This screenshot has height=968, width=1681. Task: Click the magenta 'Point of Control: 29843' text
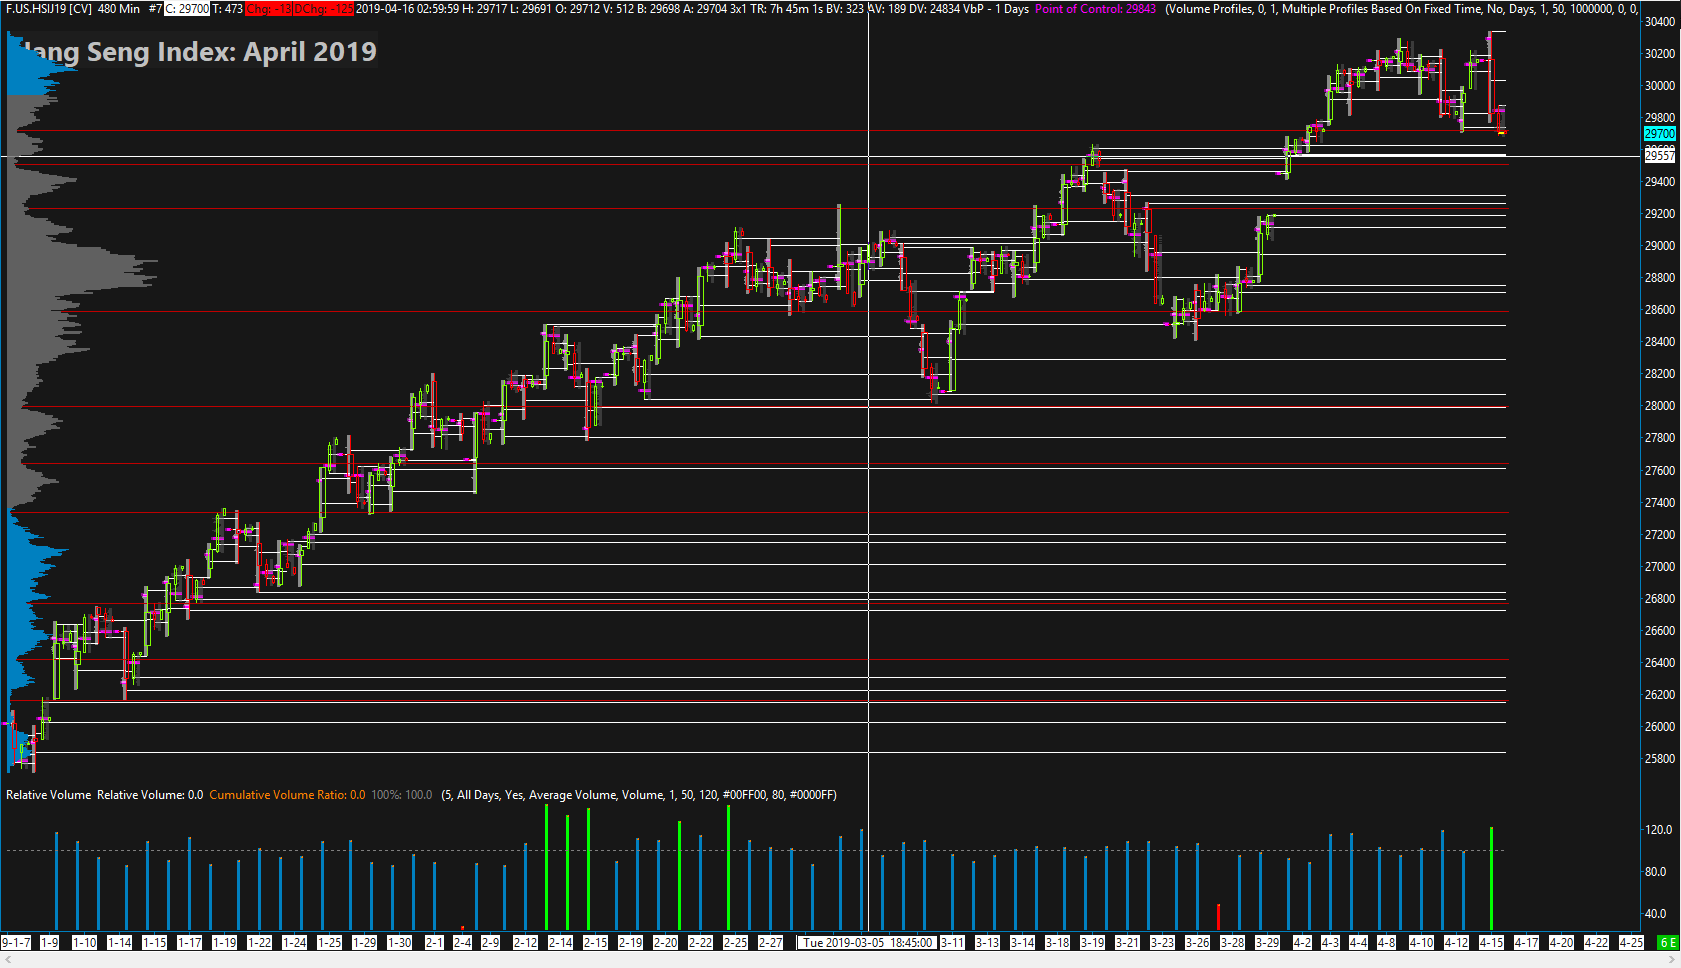1095,9
